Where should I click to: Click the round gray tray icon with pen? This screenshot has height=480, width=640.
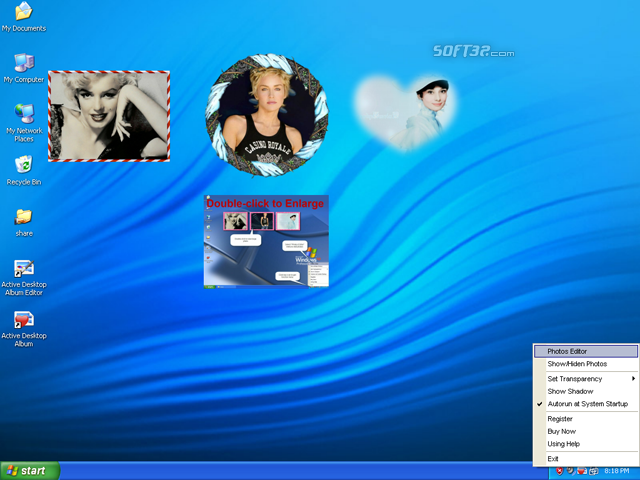click(x=571, y=471)
